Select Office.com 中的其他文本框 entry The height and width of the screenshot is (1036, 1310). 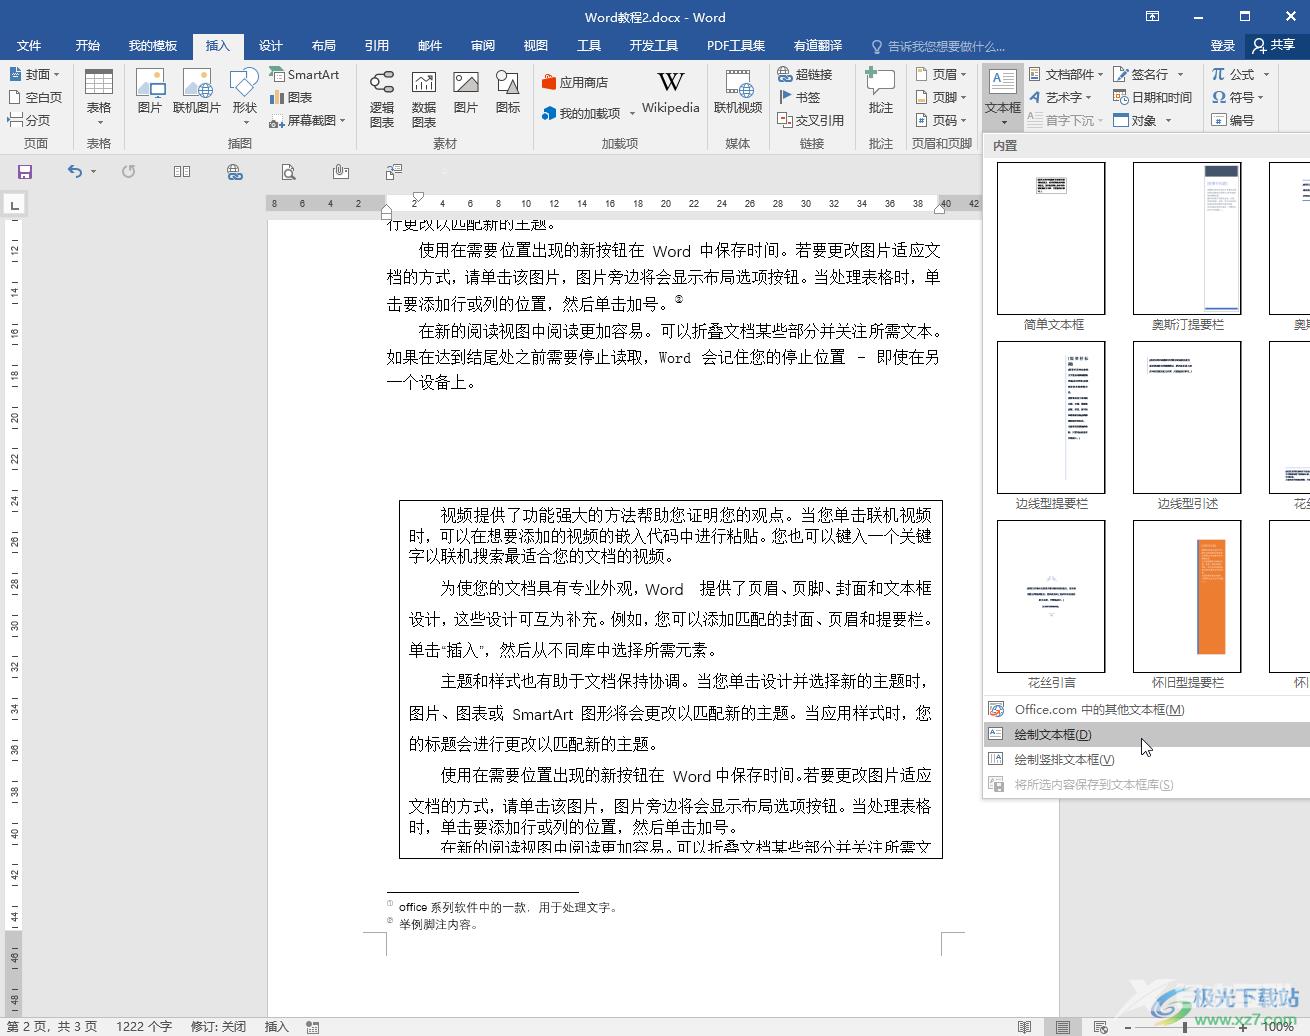1146,709
